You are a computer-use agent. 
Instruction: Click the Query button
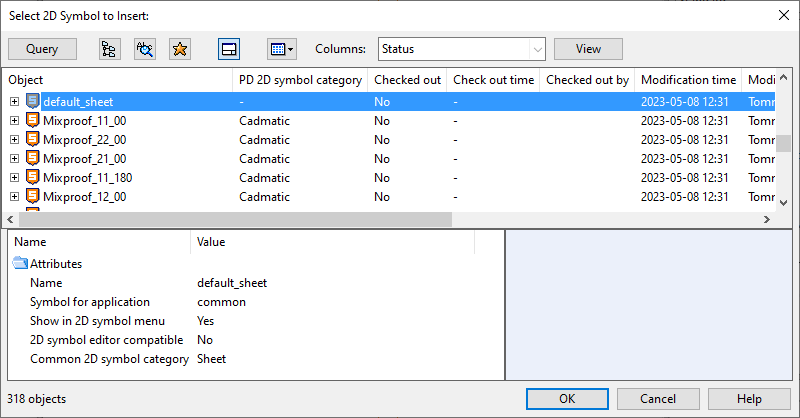point(42,49)
